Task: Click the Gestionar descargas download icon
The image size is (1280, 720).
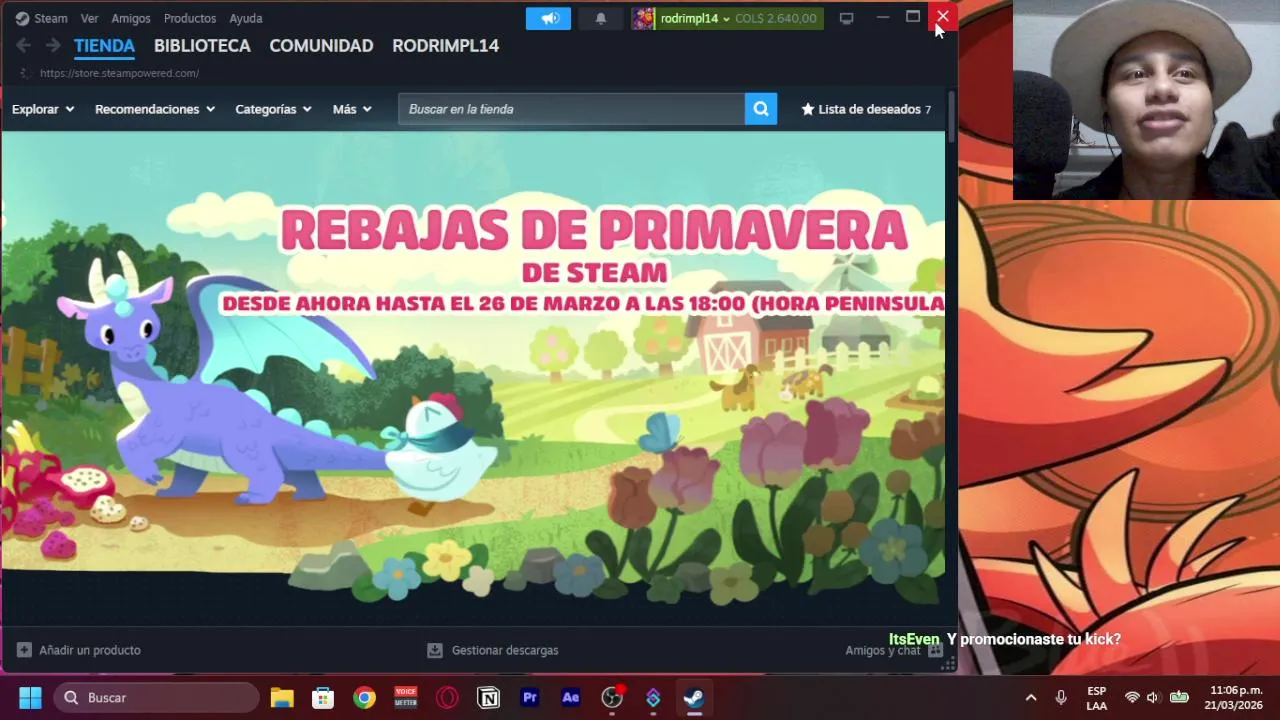Action: (x=435, y=650)
